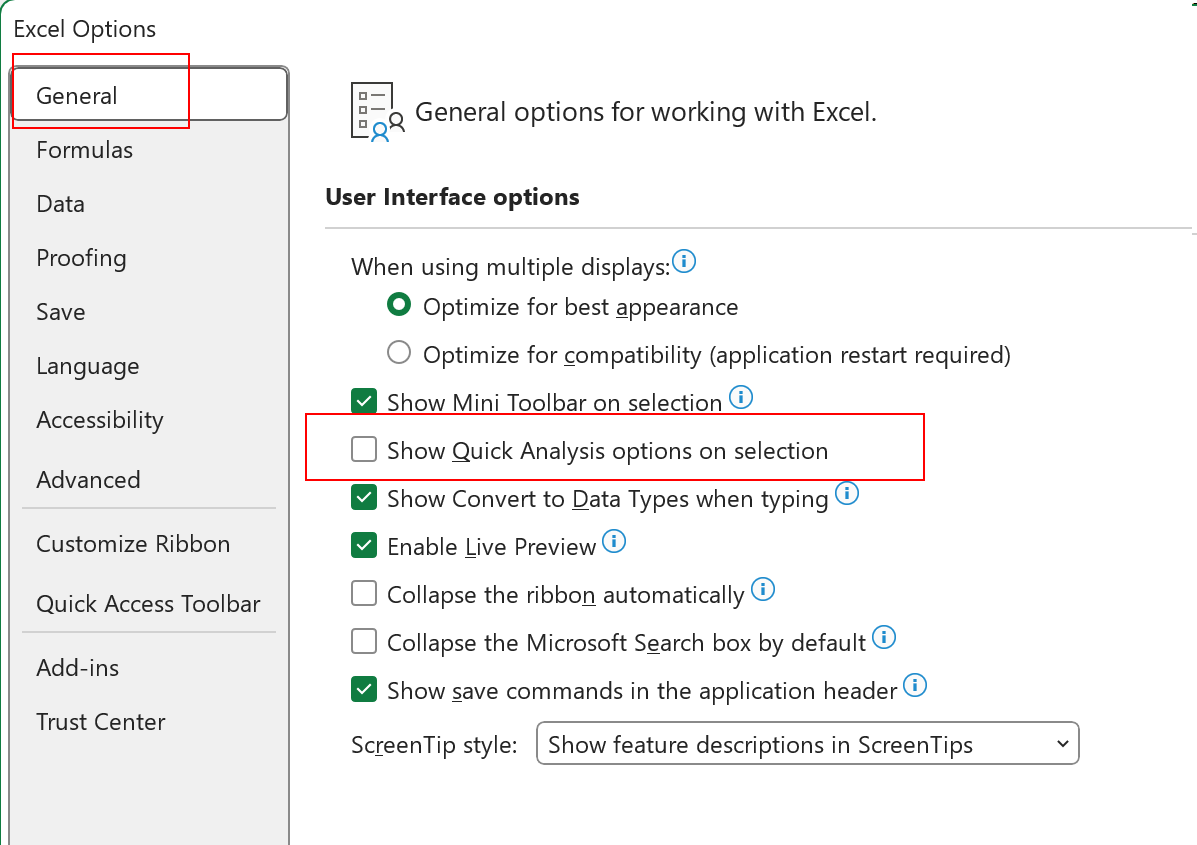1197x845 pixels.
Task: Click info icon beside Show save commands
Action: click(915, 686)
